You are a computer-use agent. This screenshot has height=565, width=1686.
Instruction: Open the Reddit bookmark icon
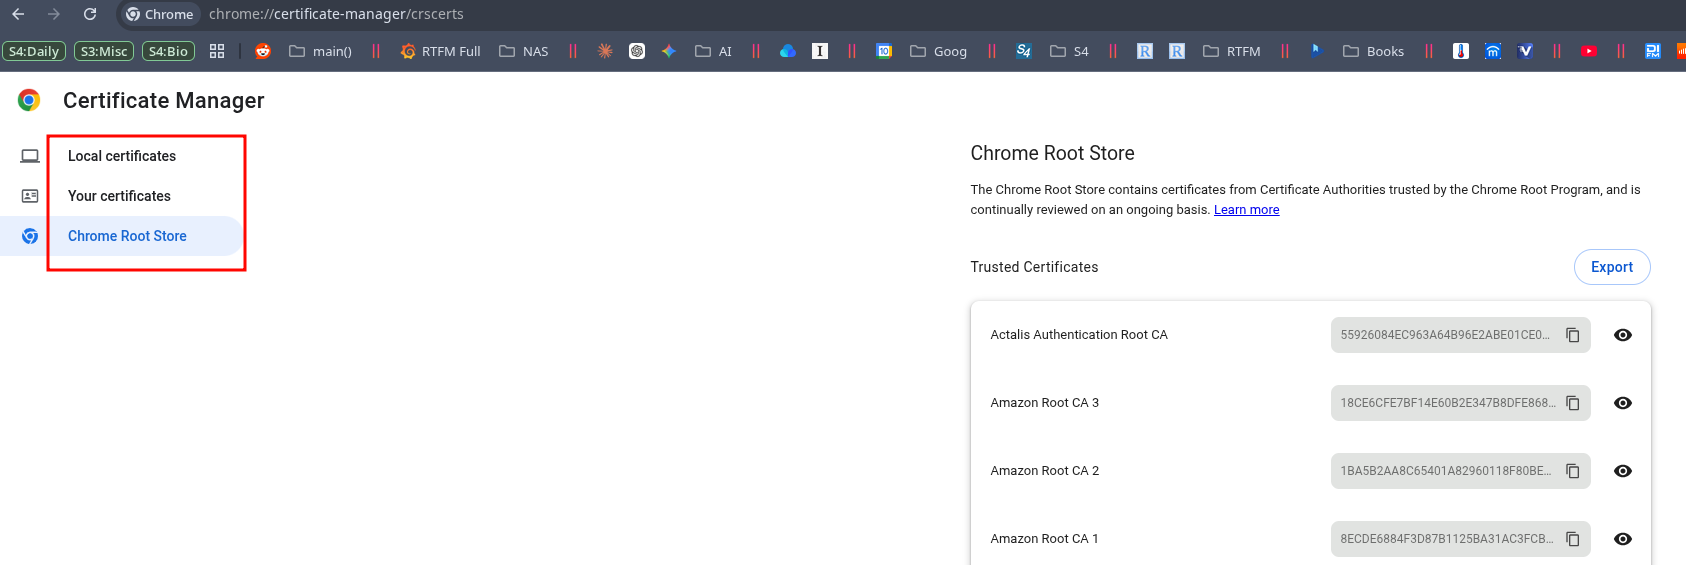click(x=263, y=51)
